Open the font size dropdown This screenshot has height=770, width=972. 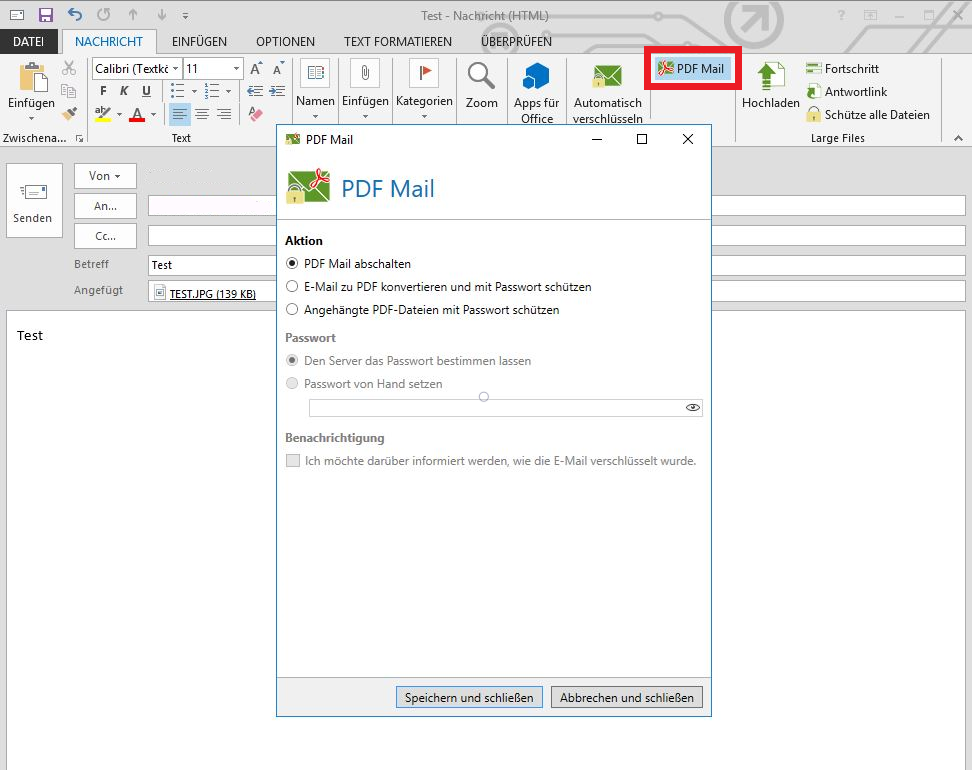[237, 69]
